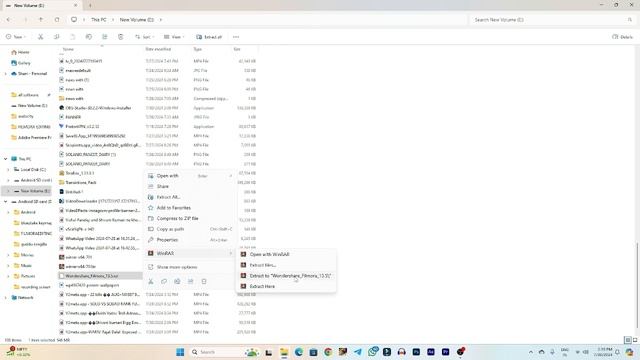
Task: Open the Windows Start menu
Action: pyautogui.click(x=180, y=352)
